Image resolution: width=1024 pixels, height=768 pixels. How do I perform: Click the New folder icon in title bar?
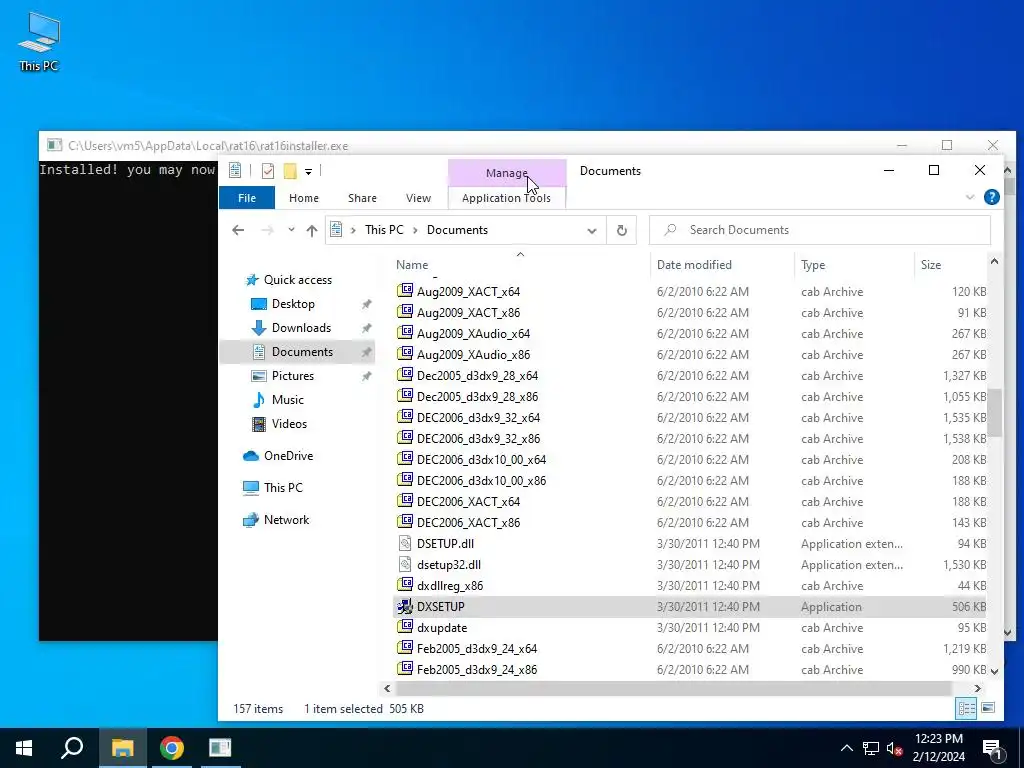point(290,171)
